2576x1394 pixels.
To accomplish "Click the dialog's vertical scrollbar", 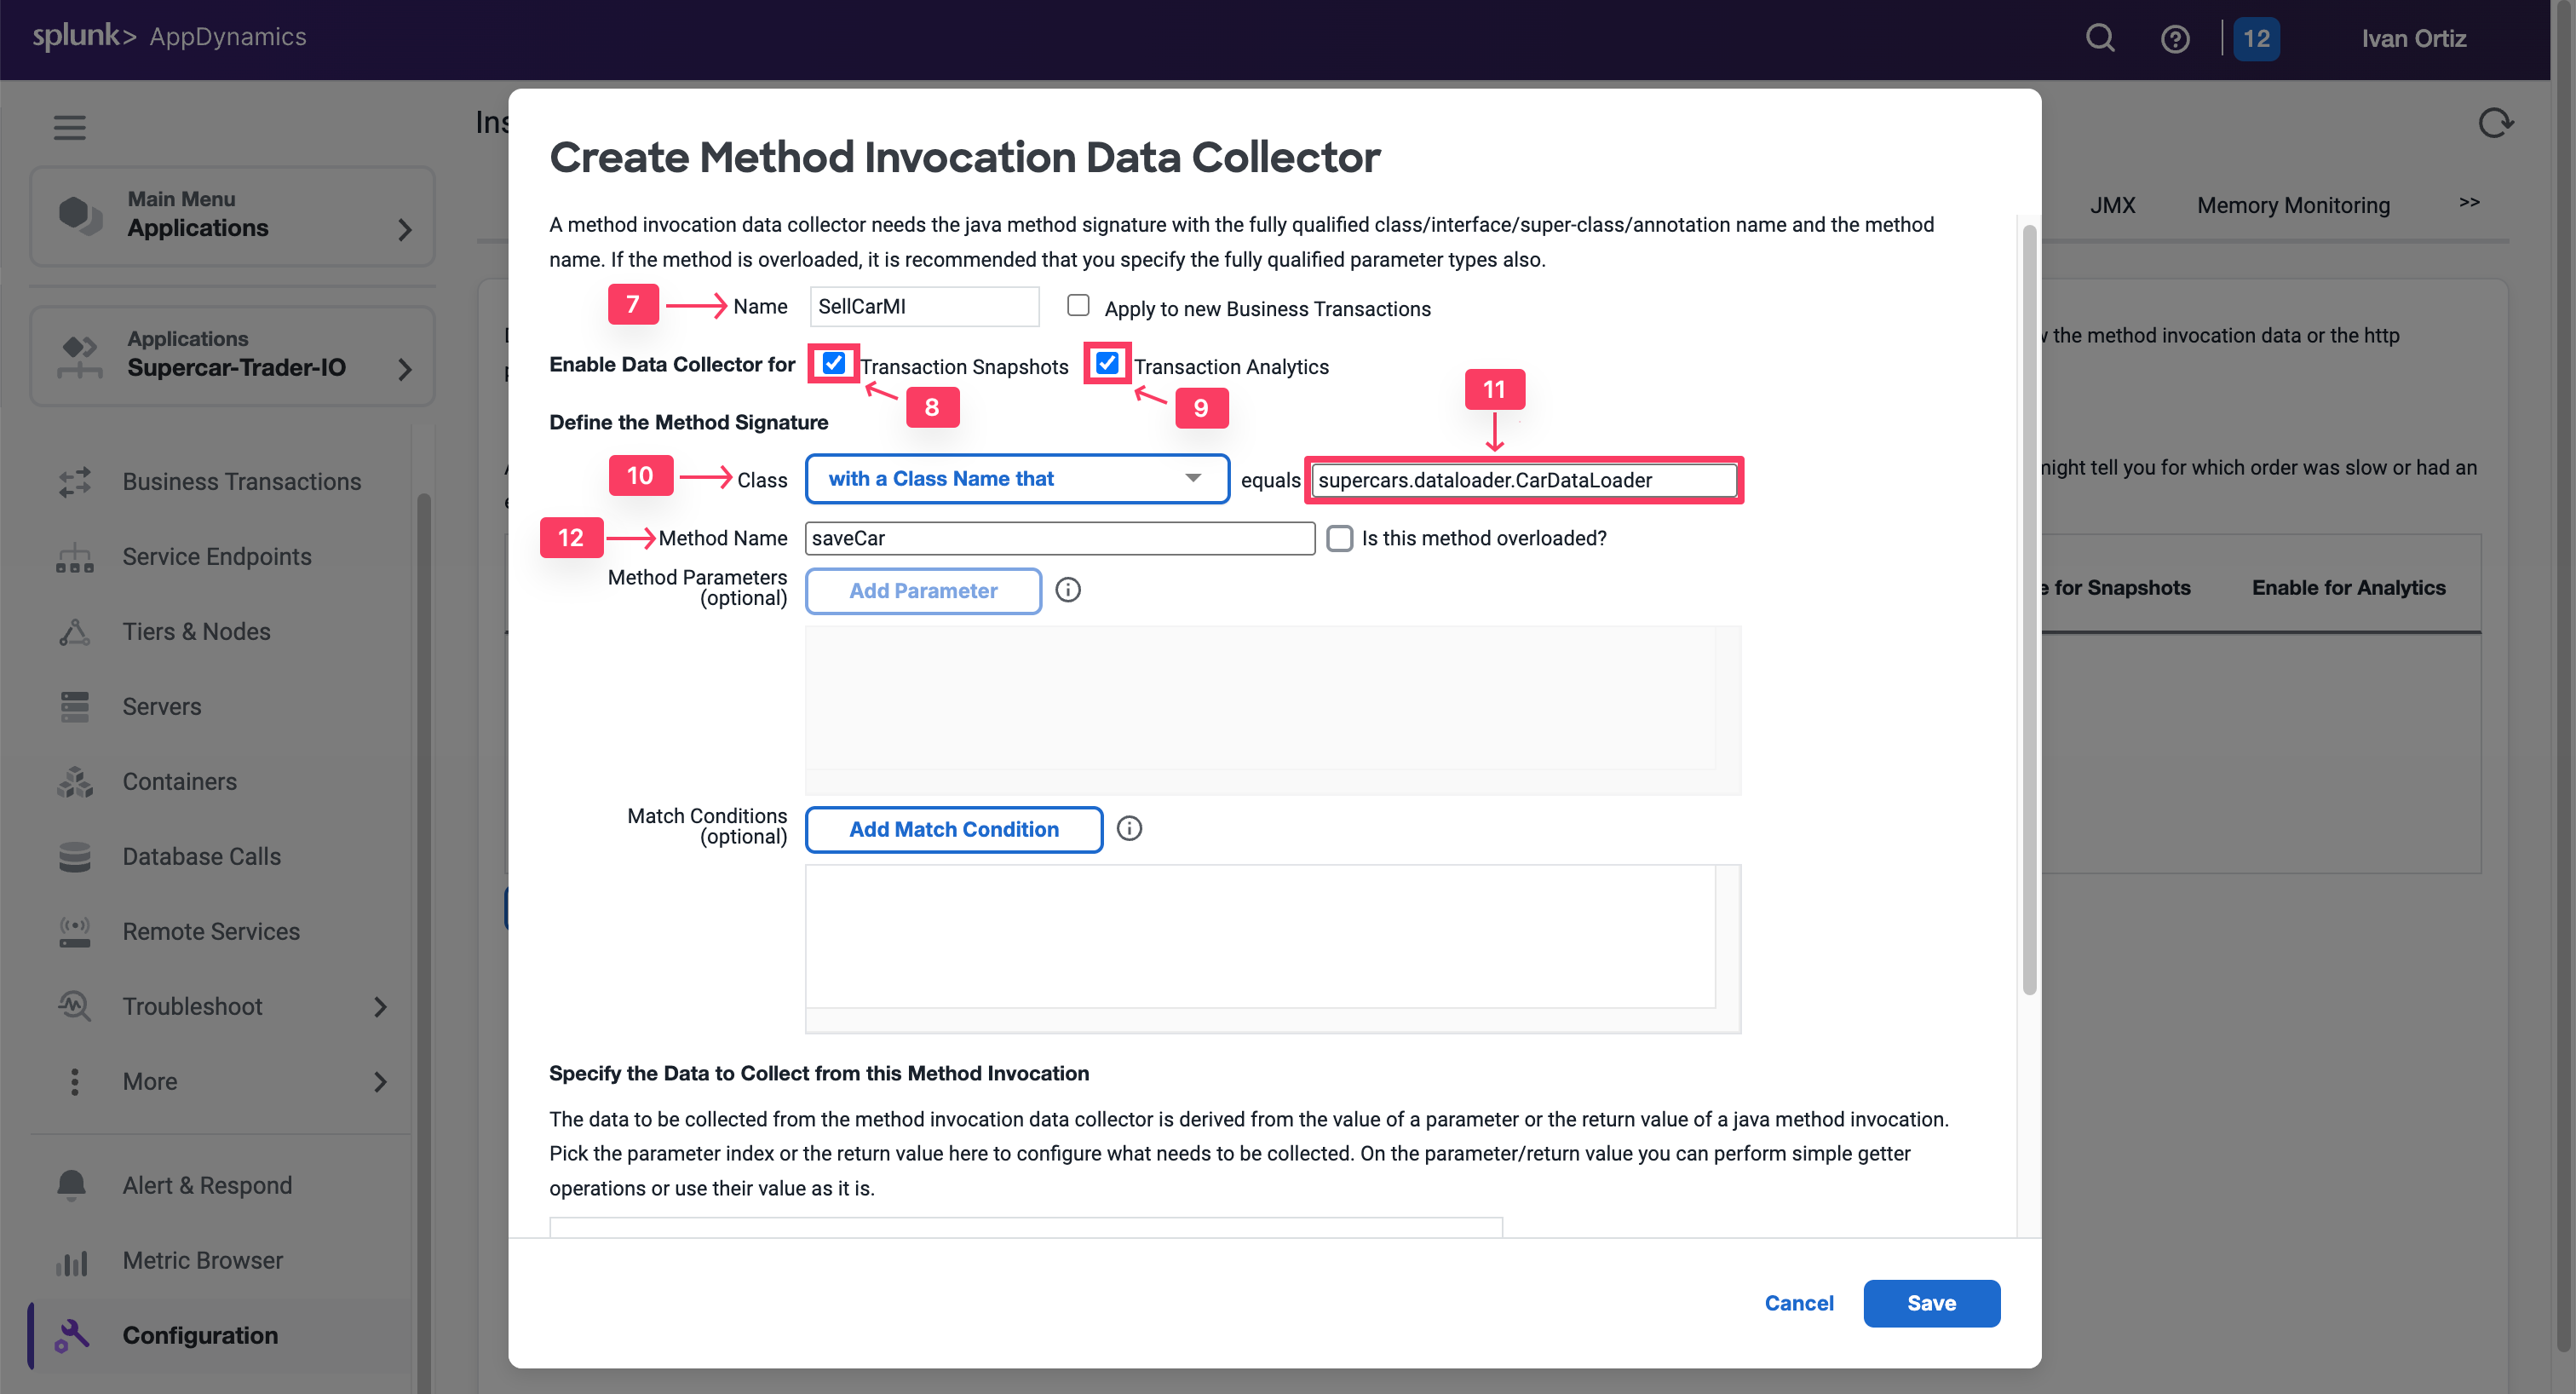I will (2029, 610).
